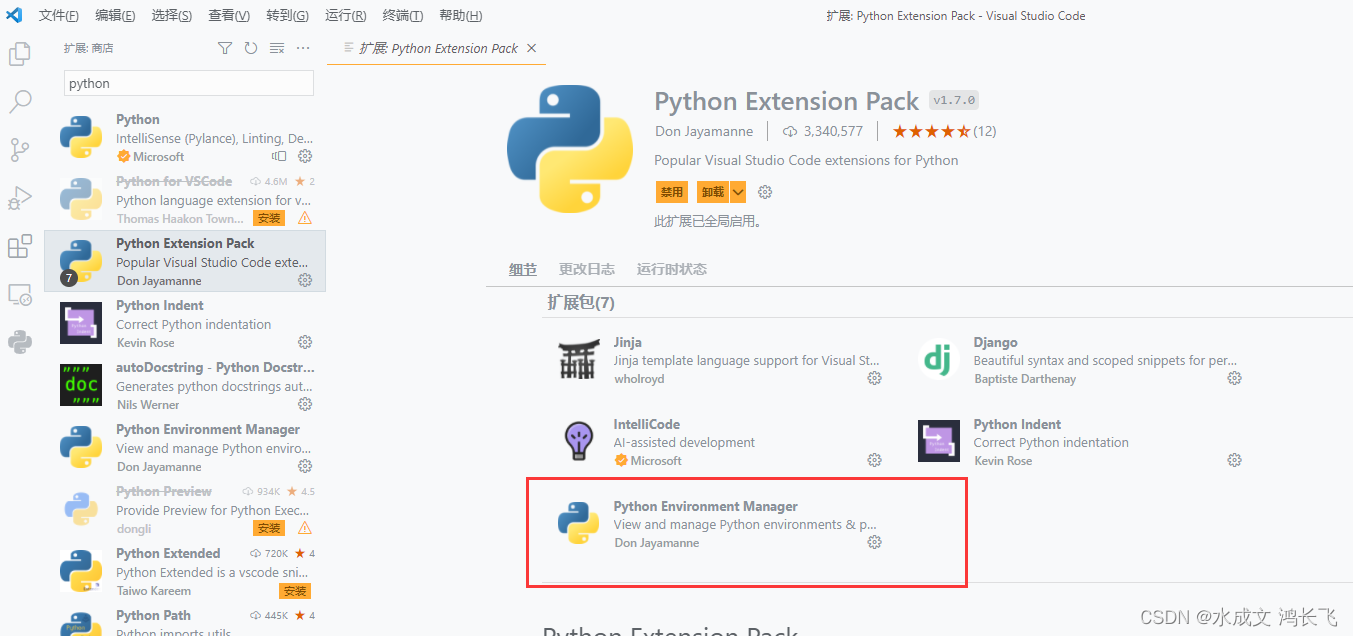Clear extension search results icon
The width and height of the screenshot is (1353, 636).
click(x=277, y=48)
